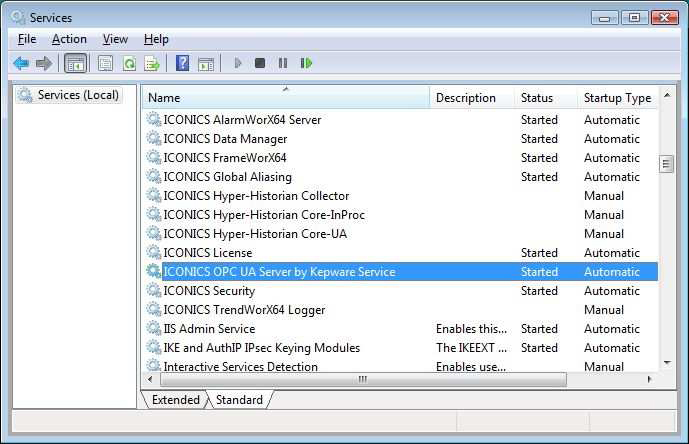Screen dimensions: 689x444
Task: Click the horizontal scrollbar thumb
Action: tap(363, 379)
